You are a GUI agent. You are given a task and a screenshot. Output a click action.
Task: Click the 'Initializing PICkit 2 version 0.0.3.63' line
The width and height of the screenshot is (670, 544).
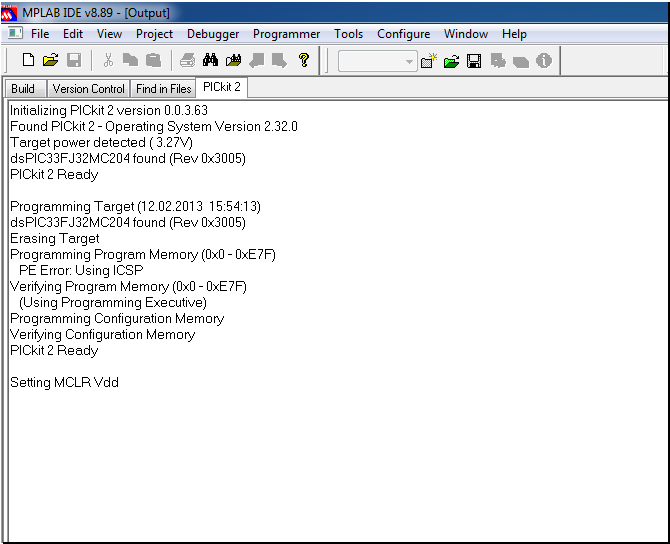pyautogui.click(x=109, y=110)
